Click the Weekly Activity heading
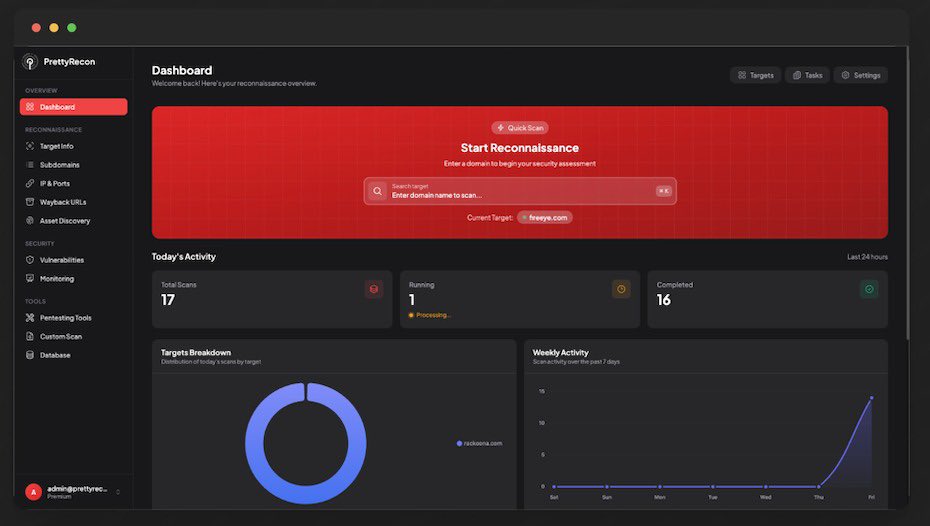This screenshot has height=526, width=930. [560, 352]
